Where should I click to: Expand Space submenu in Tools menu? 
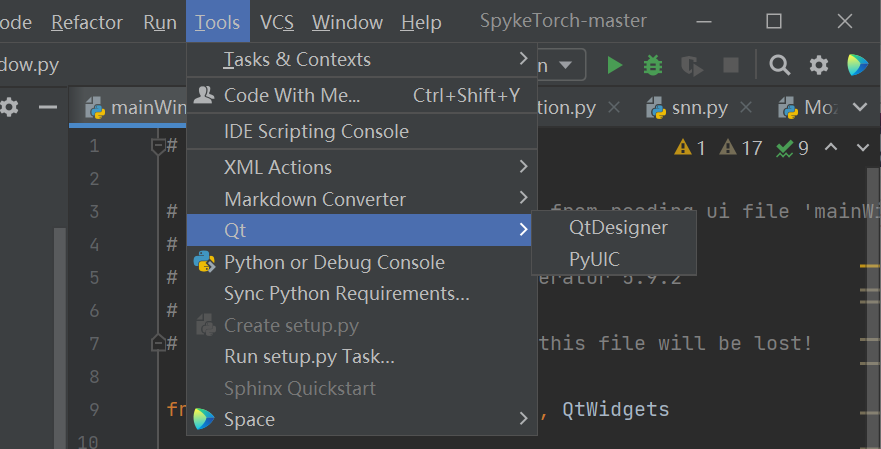[362, 419]
